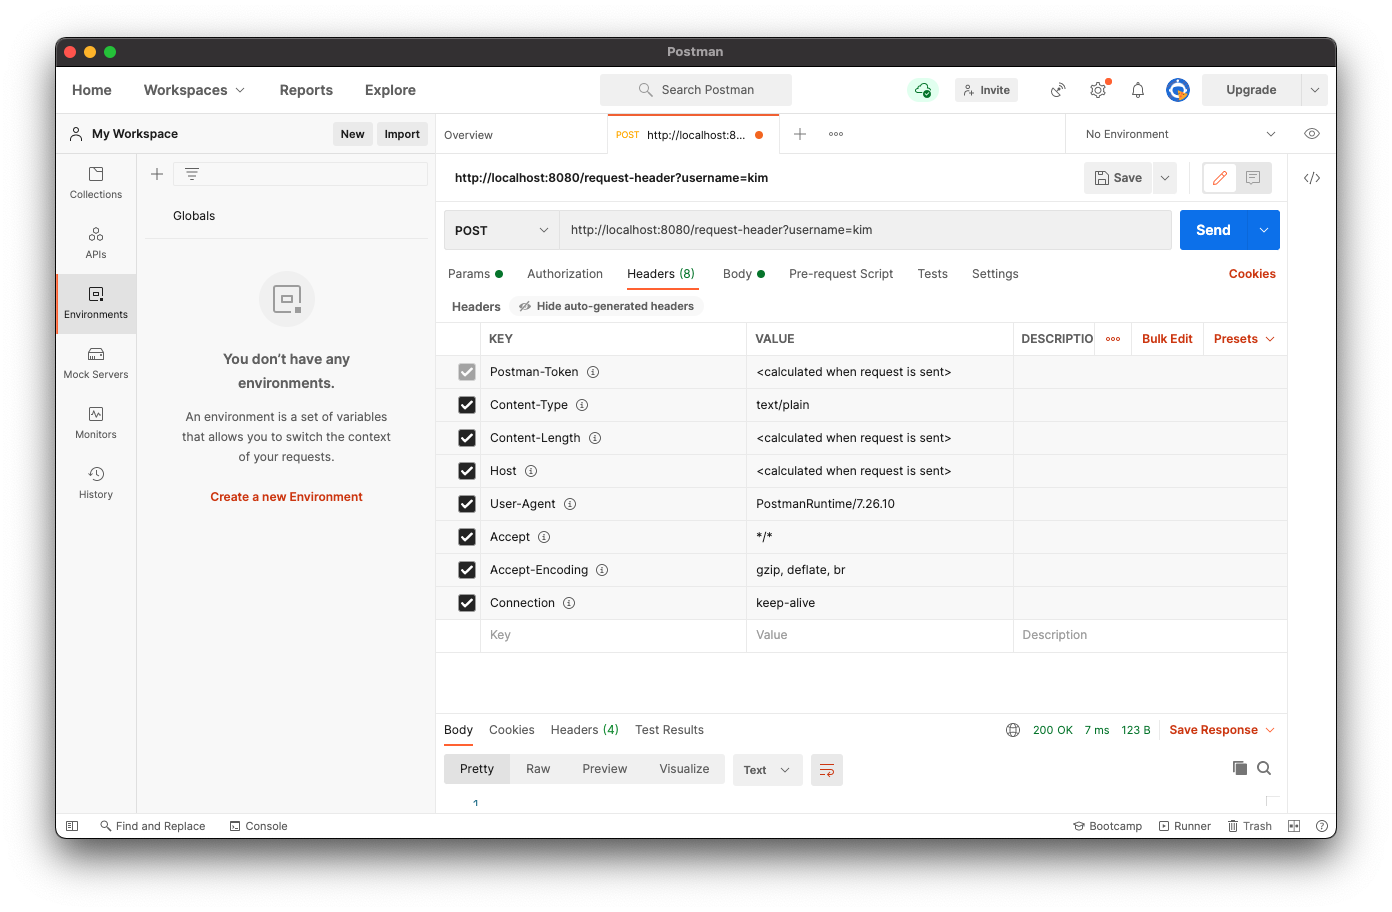Open the settings gear icon
Screen dimensions: 1392x912
[1098, 90]
